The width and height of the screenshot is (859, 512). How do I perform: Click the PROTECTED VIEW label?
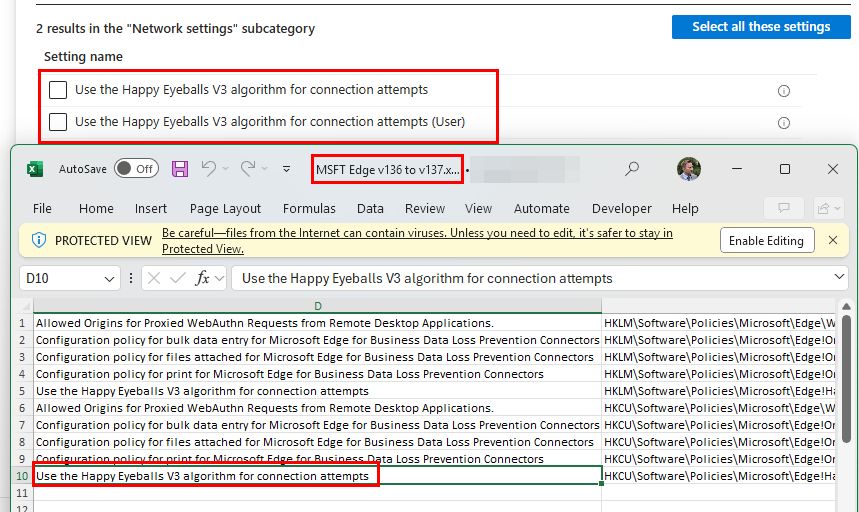[103, 240]
